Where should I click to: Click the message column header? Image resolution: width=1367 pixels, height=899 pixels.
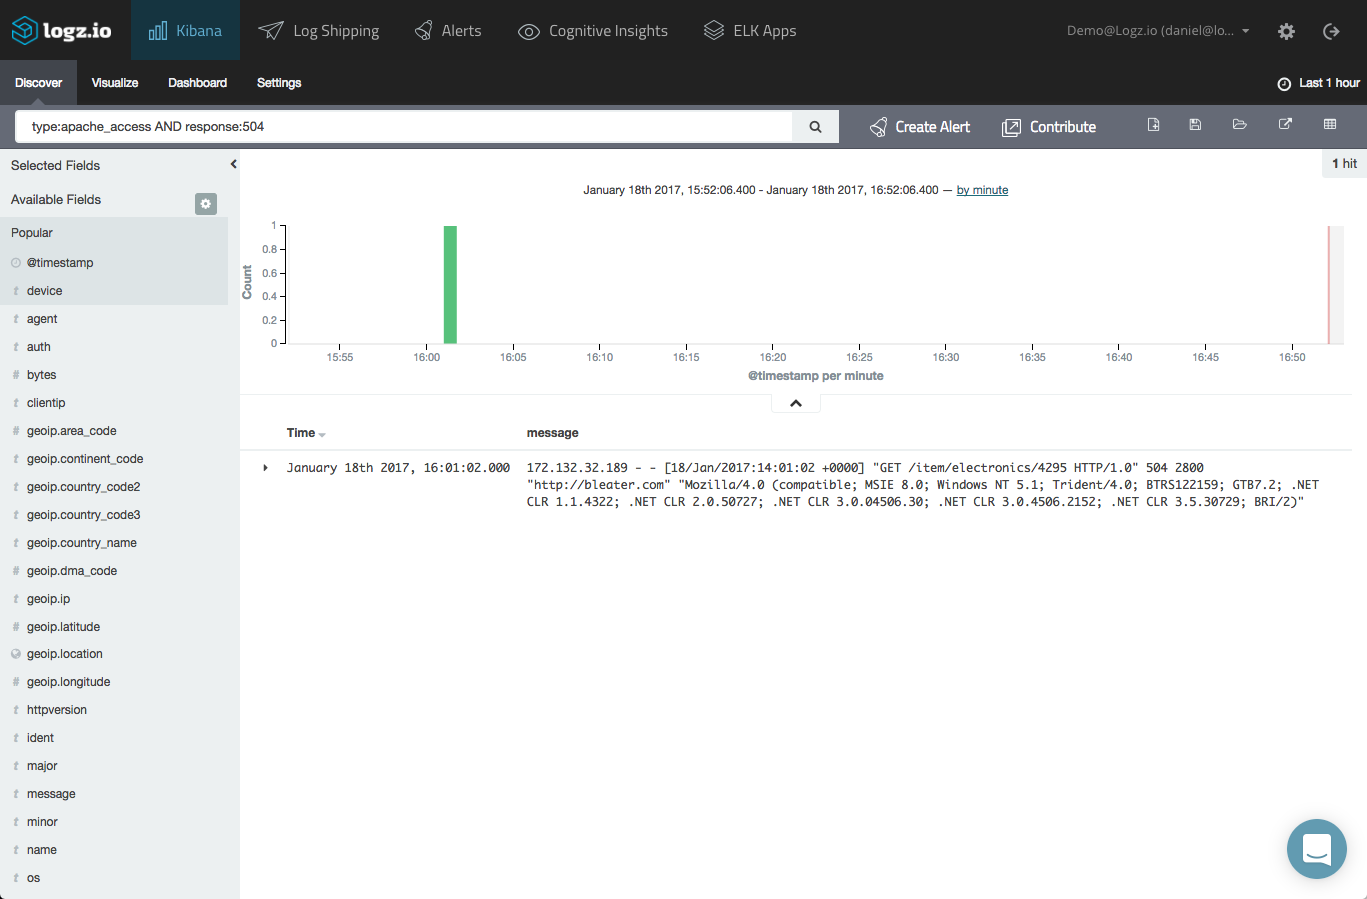[x=553, y=433]
